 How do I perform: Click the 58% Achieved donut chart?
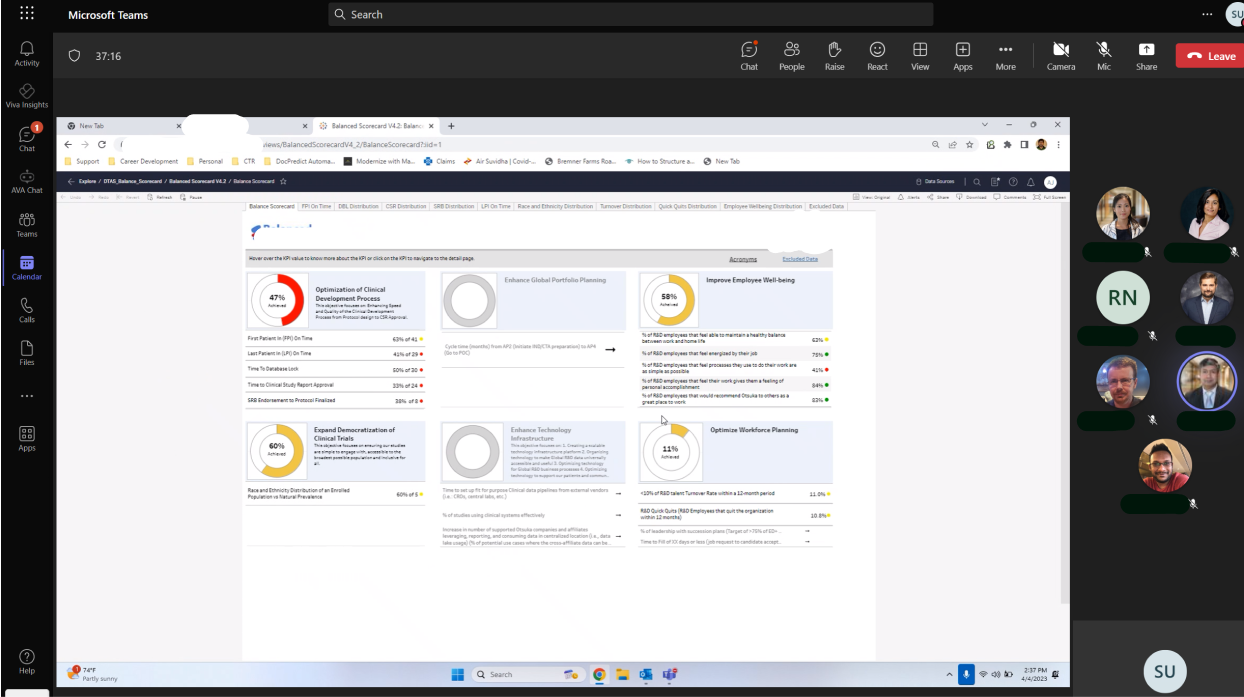(669, 298)
